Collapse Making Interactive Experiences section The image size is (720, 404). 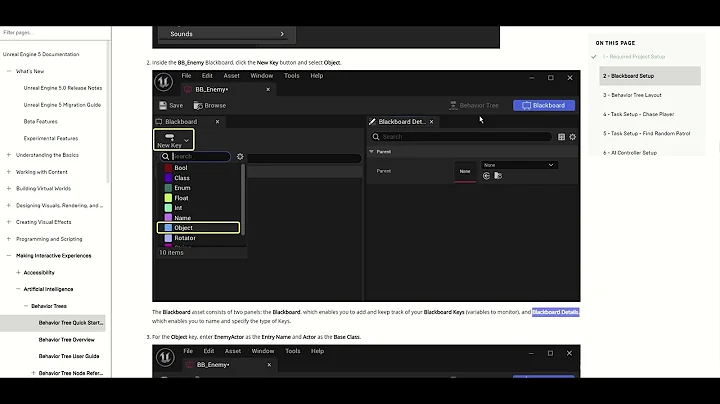coord(9,256)
